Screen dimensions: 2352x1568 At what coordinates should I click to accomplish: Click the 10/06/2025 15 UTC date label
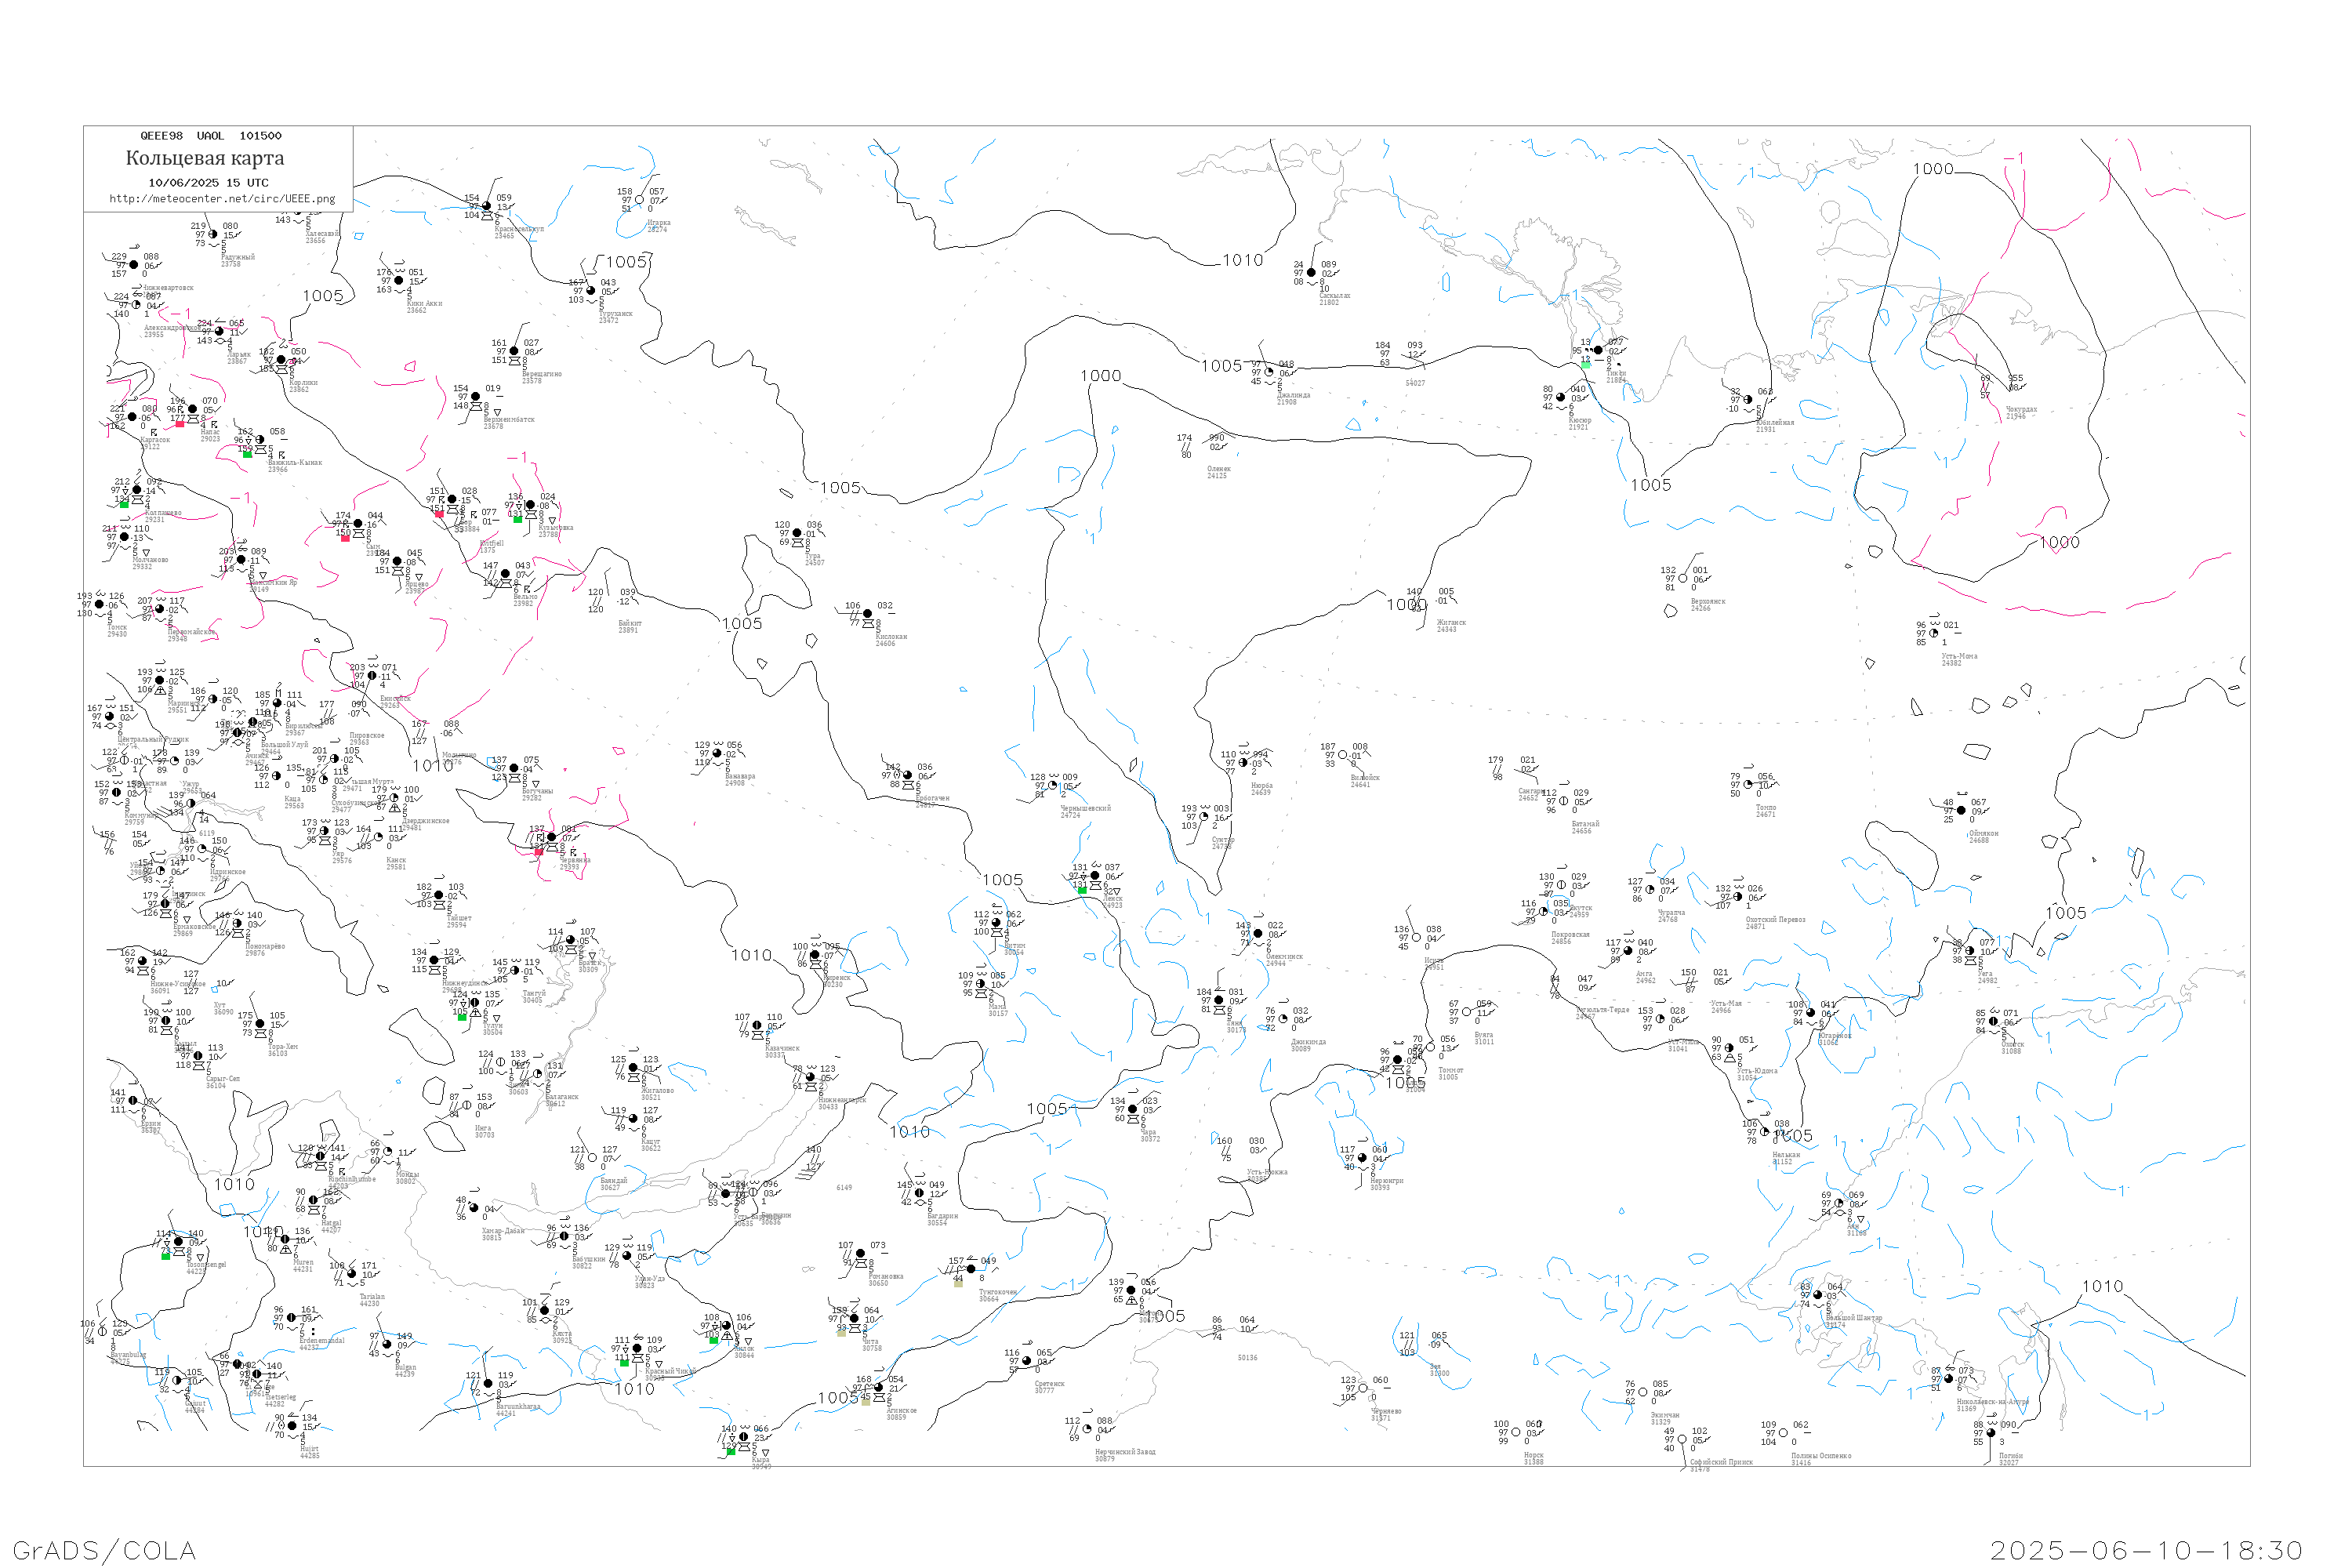click(x=208, y=183)
